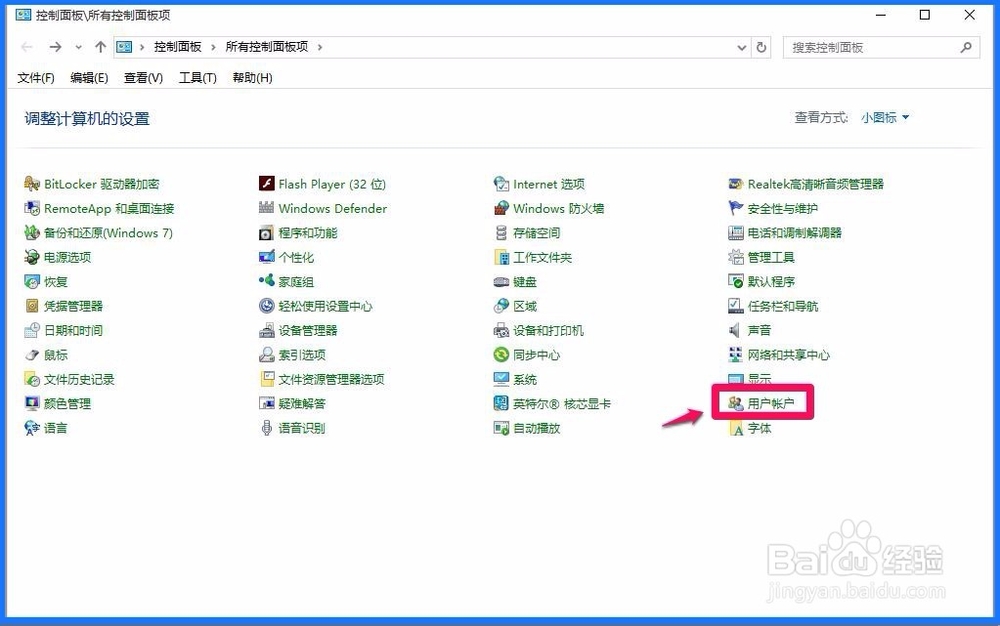The image size is (1000, 626).
Task: Open the 语言 link
Action: (x=55, y=428)
